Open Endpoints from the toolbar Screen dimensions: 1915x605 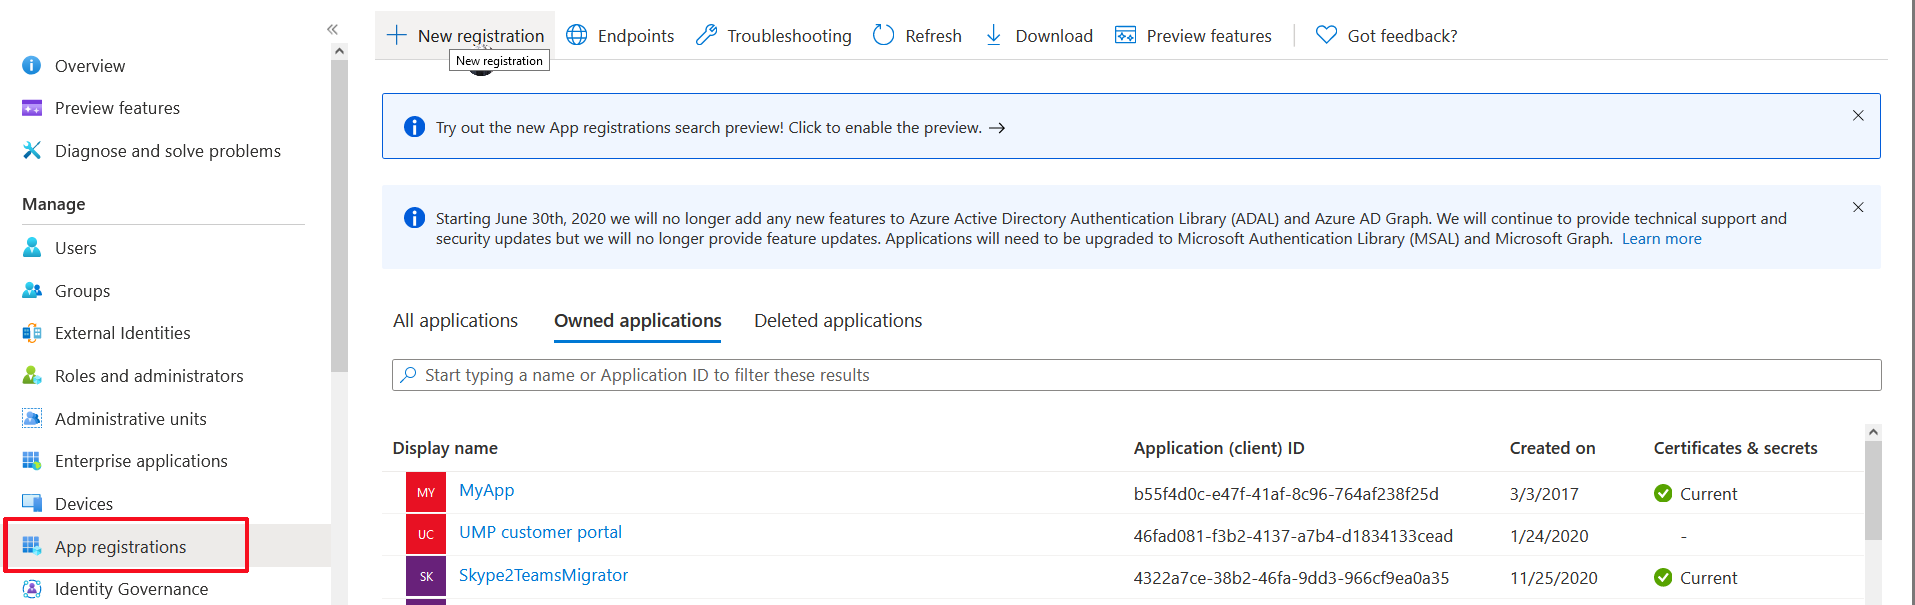tap(620, 36)
